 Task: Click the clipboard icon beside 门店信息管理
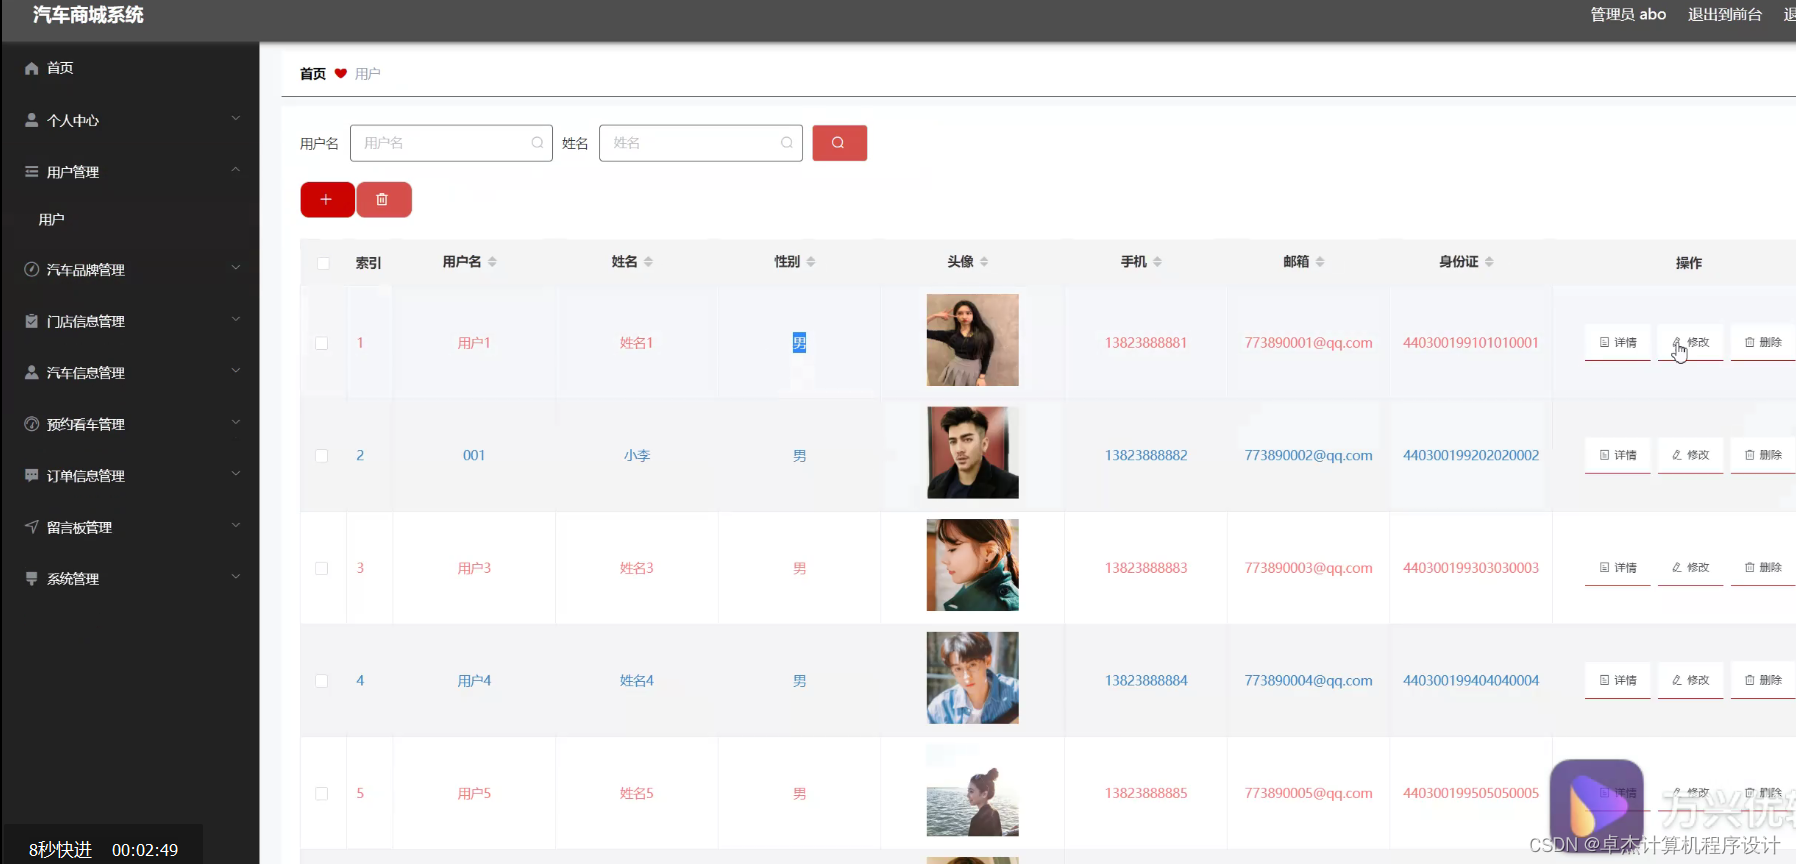click(32, 321)
